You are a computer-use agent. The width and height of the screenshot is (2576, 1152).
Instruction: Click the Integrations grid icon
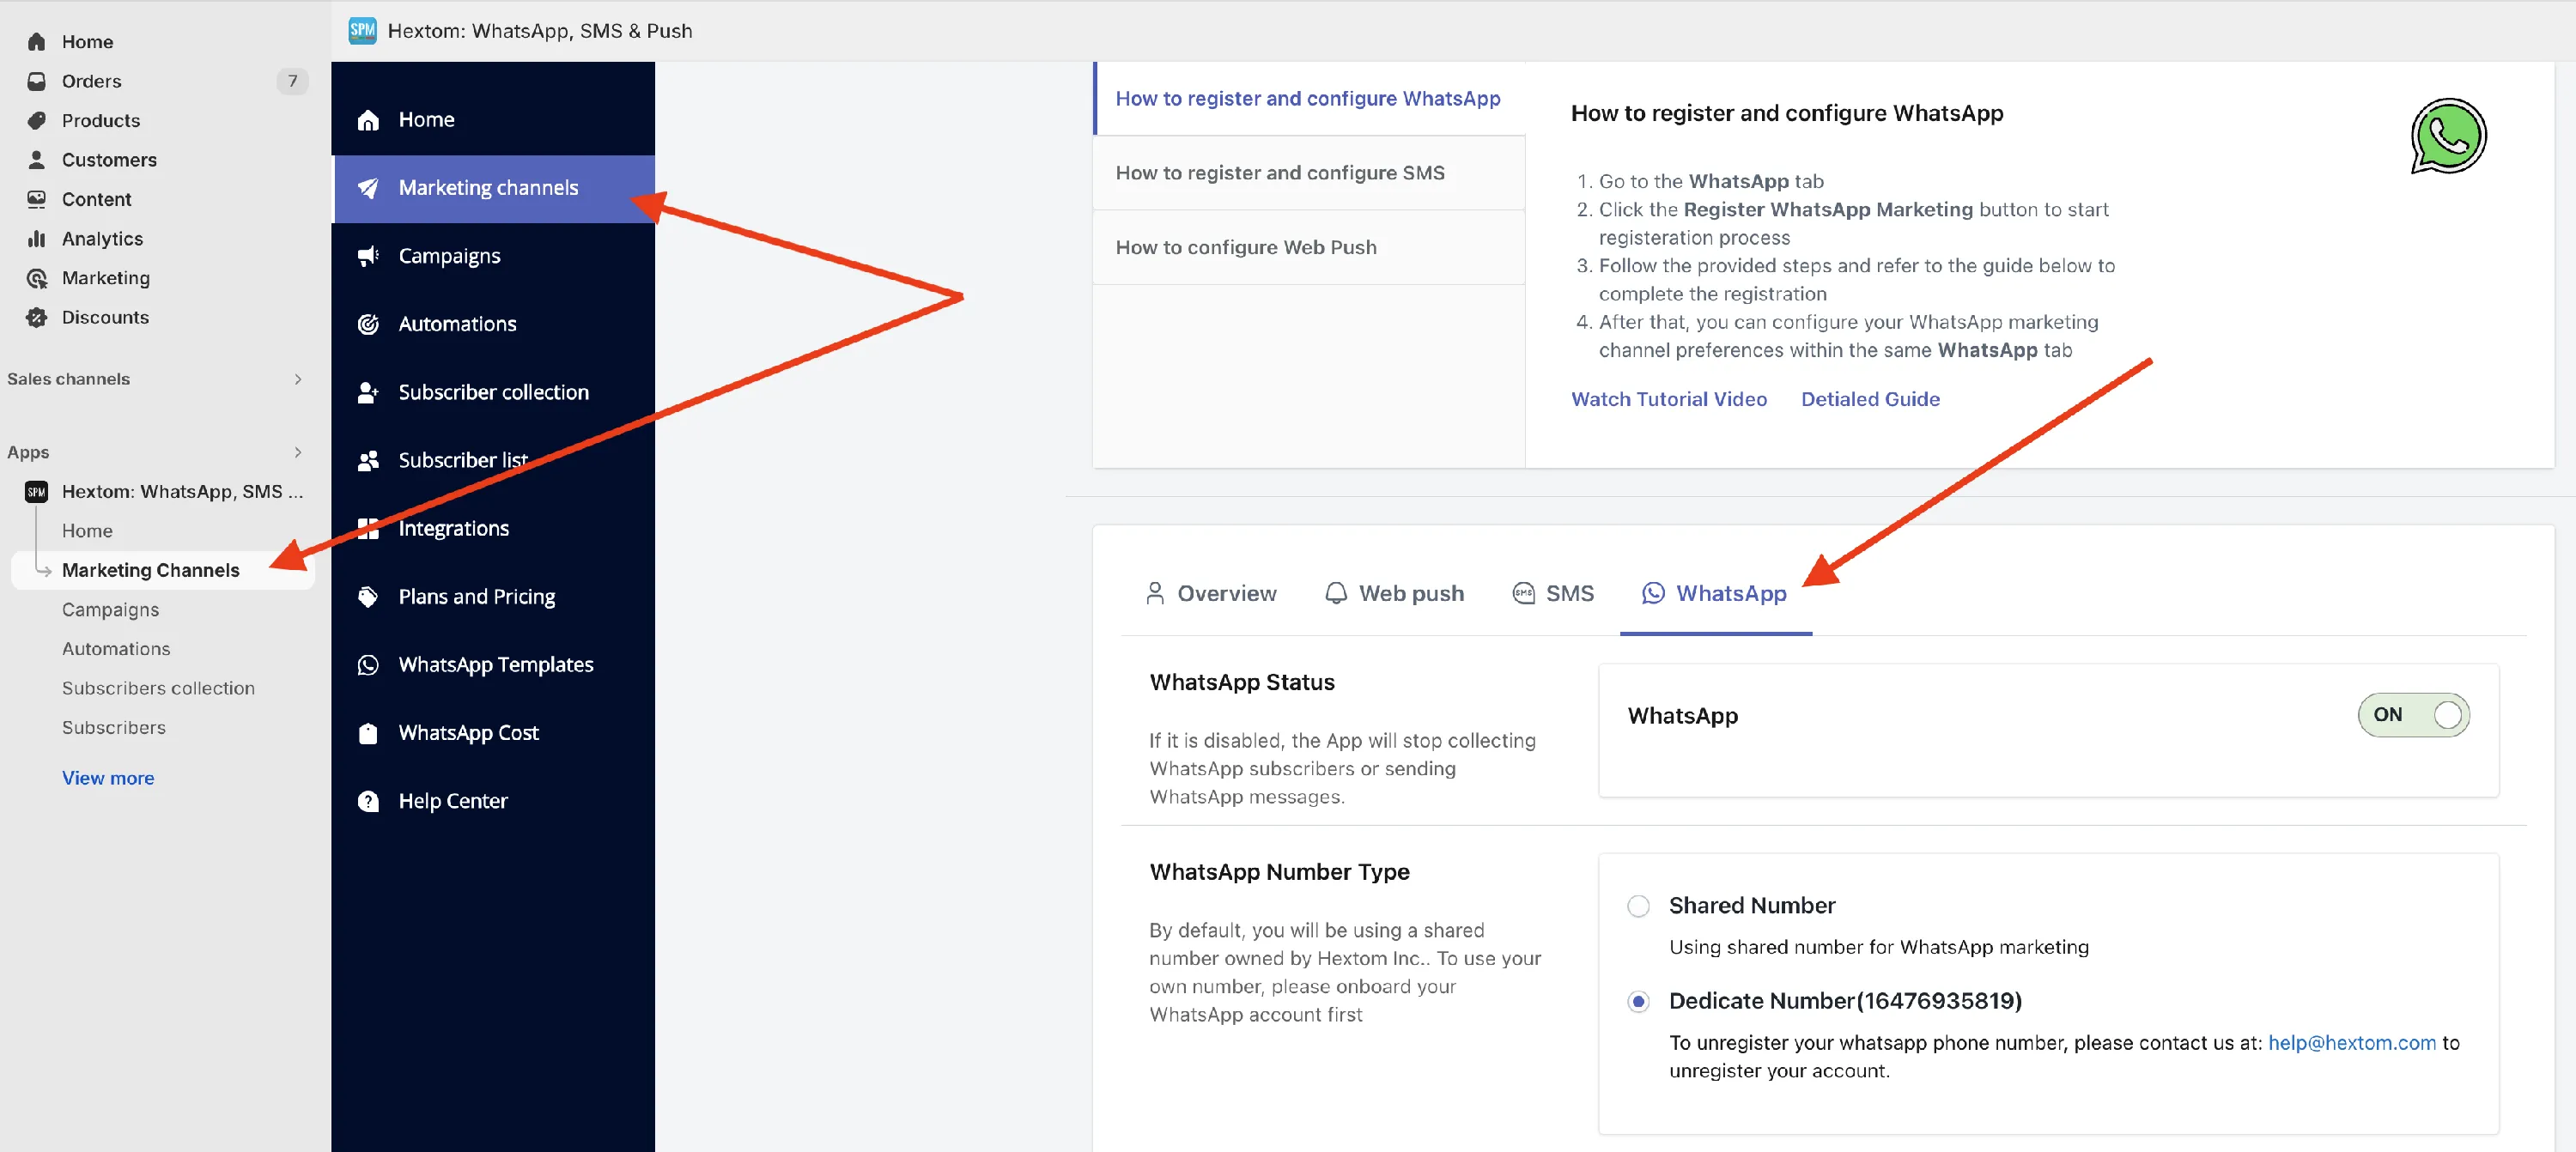pos(368,528)
